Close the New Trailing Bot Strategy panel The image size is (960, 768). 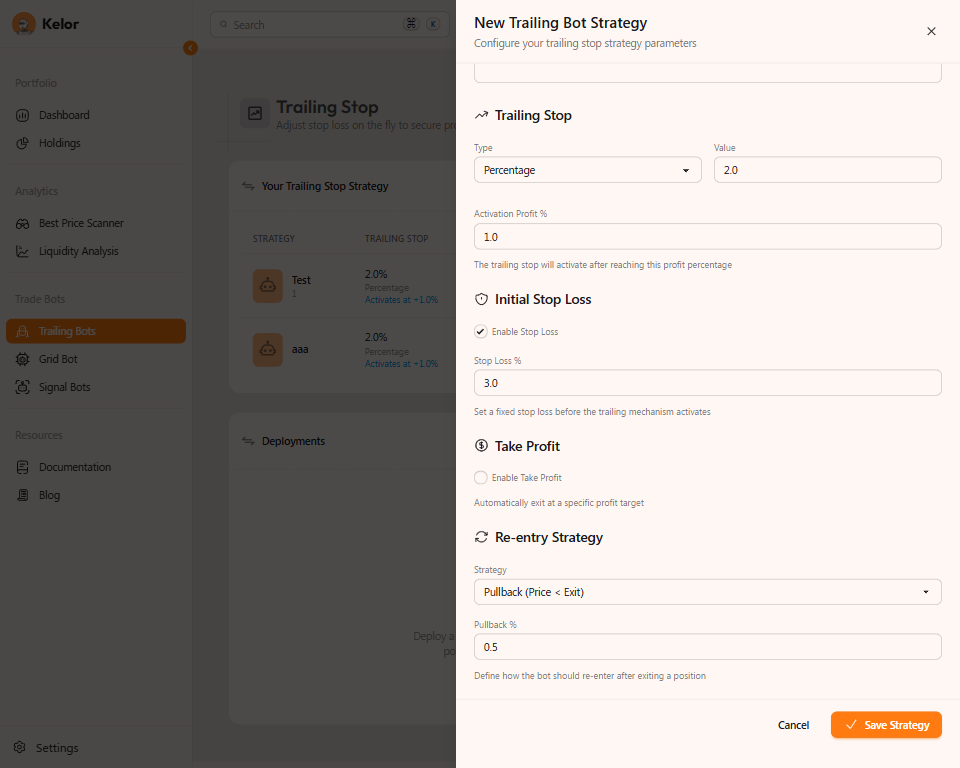pyautogui.click(x=931, y=31)
